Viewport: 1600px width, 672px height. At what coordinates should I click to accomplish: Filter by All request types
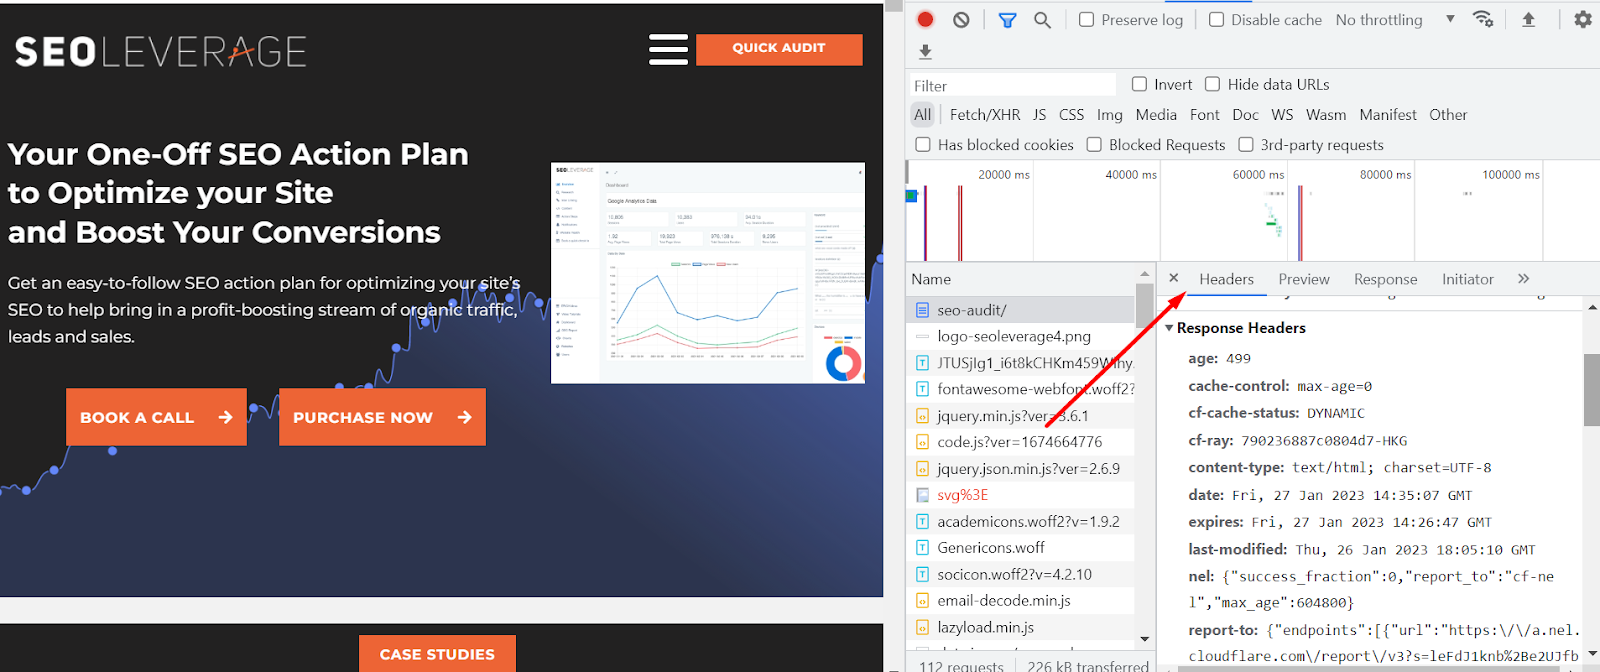click(923, 114)
